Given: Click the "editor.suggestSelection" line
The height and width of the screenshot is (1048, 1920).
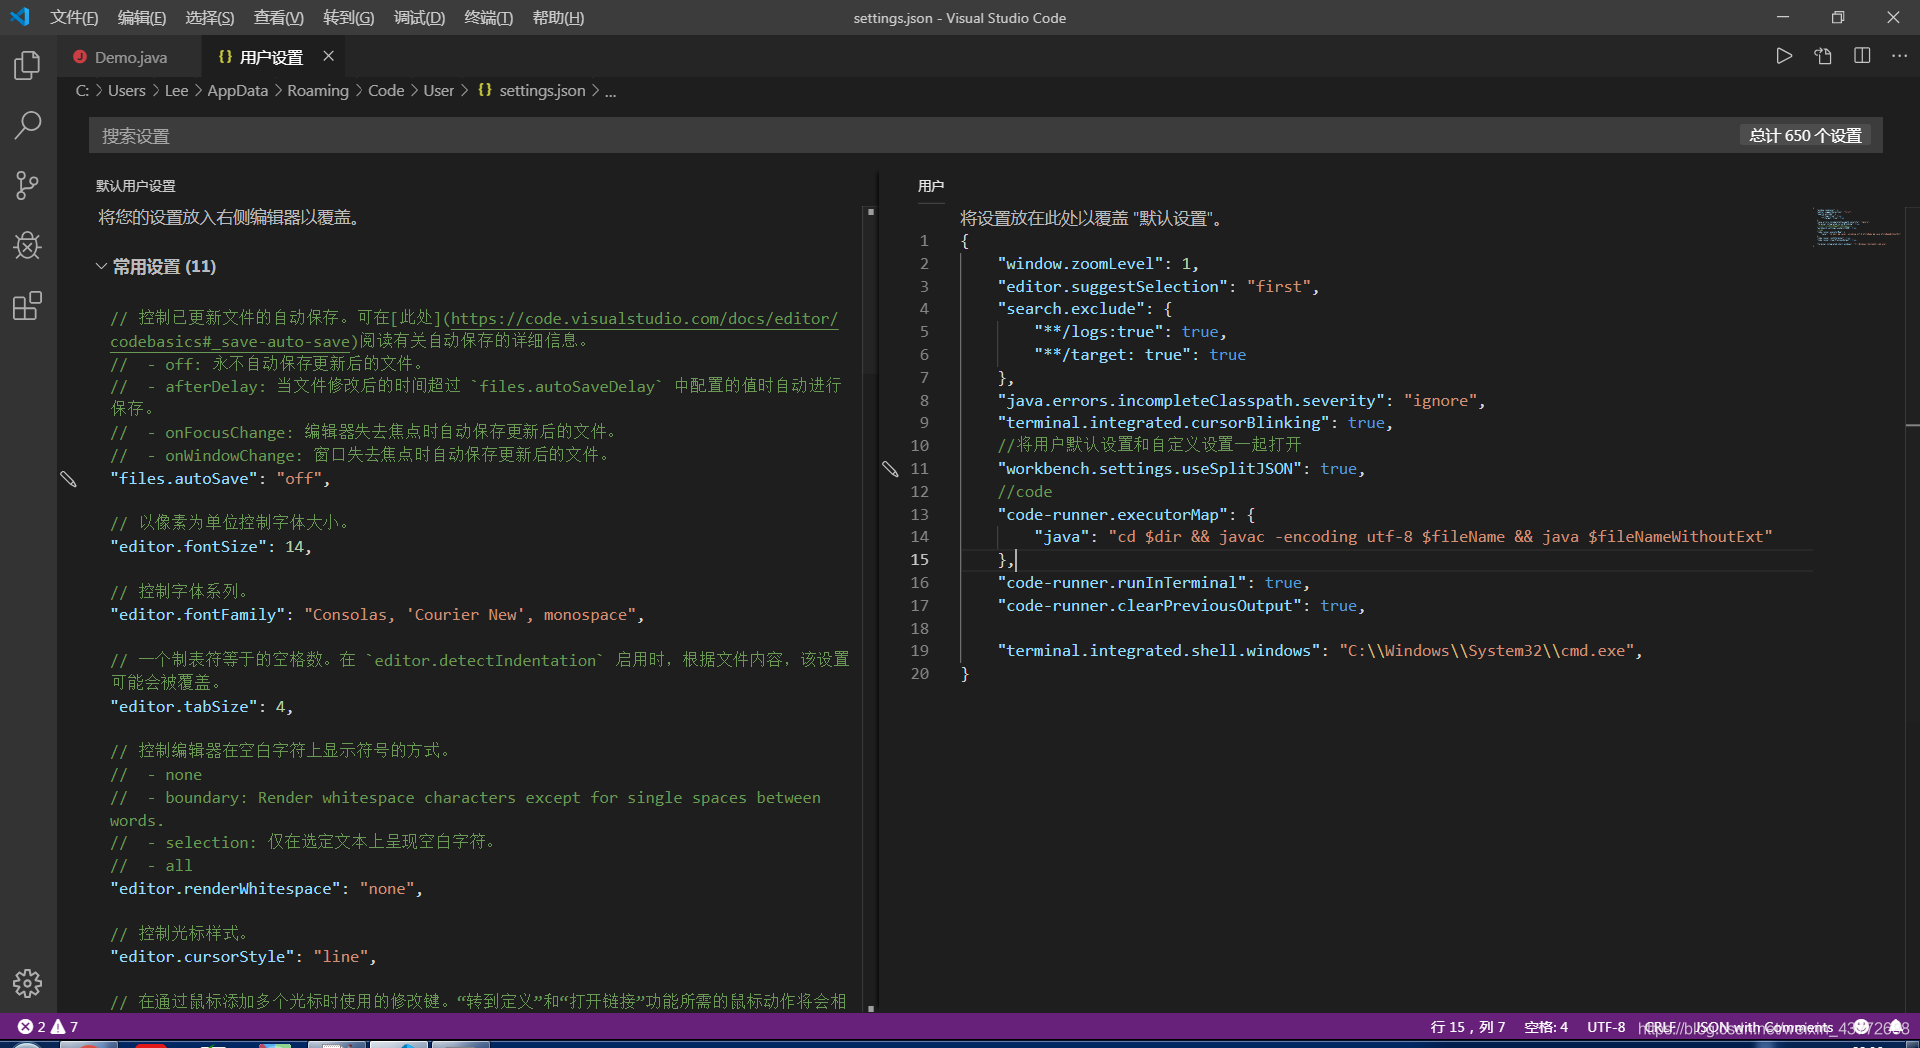Looking at the screenshot, I should (1158, 287).
